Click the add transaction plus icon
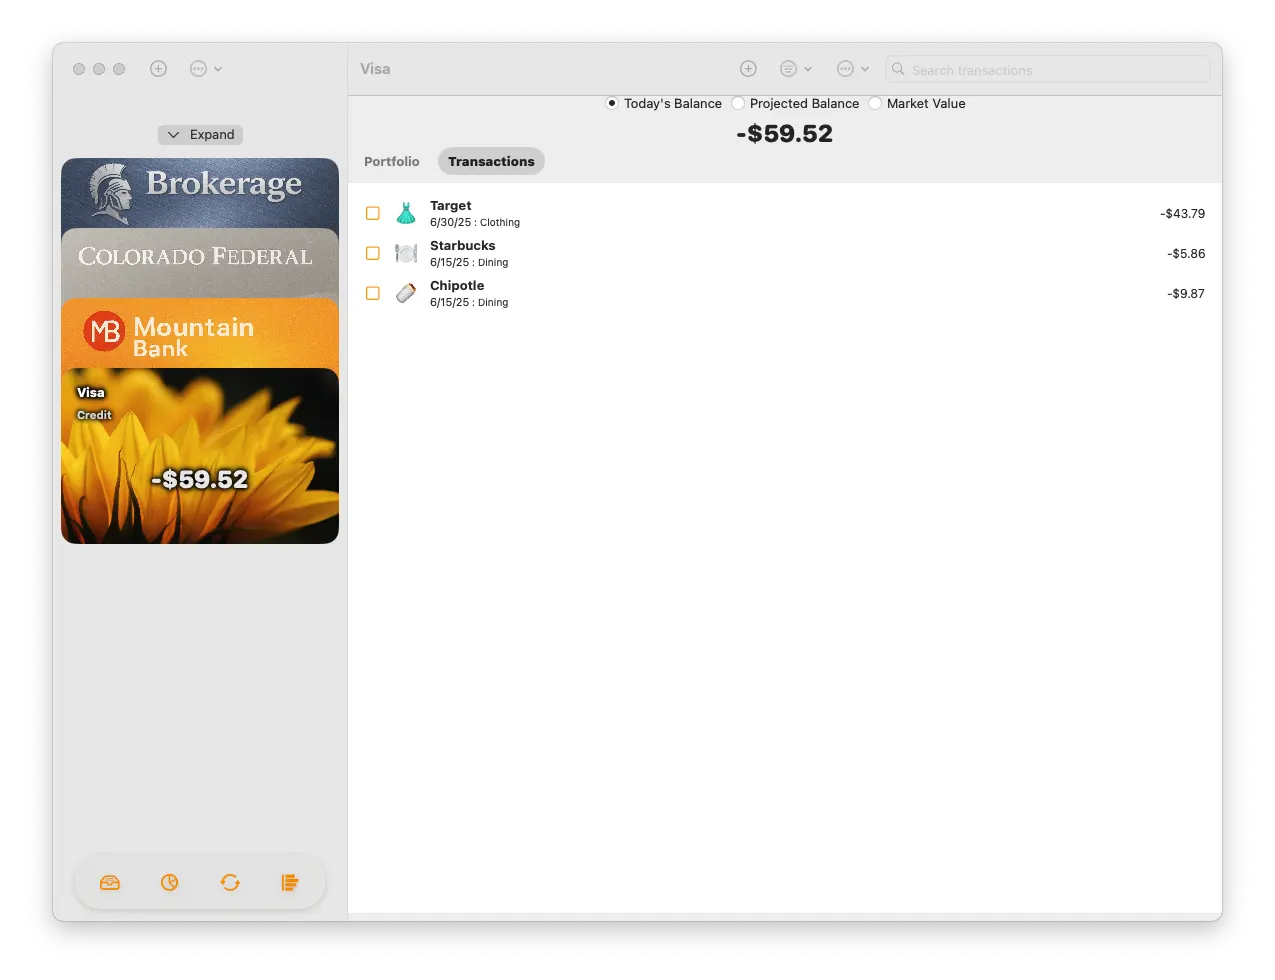The image size is (1275, 980). [748, 69]
